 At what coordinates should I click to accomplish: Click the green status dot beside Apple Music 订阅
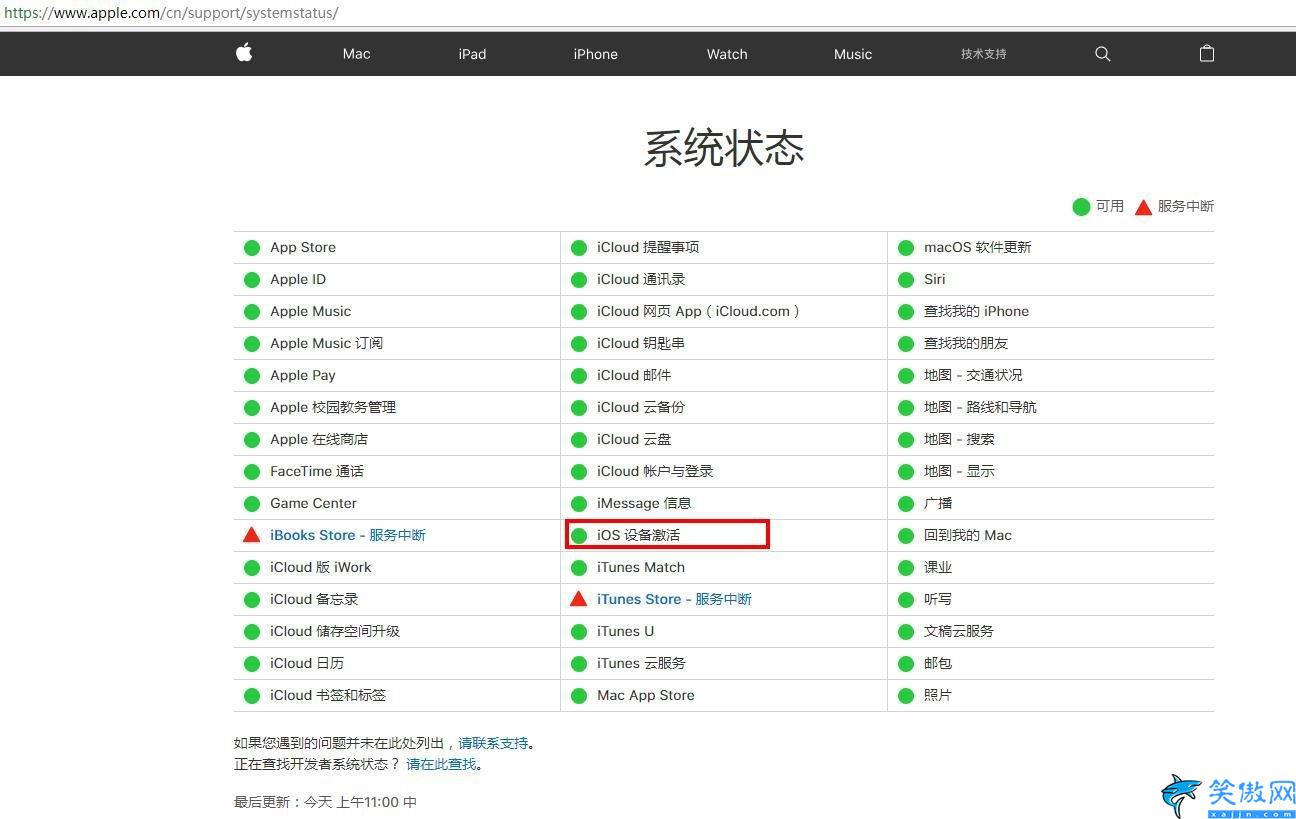pos(252,343)
